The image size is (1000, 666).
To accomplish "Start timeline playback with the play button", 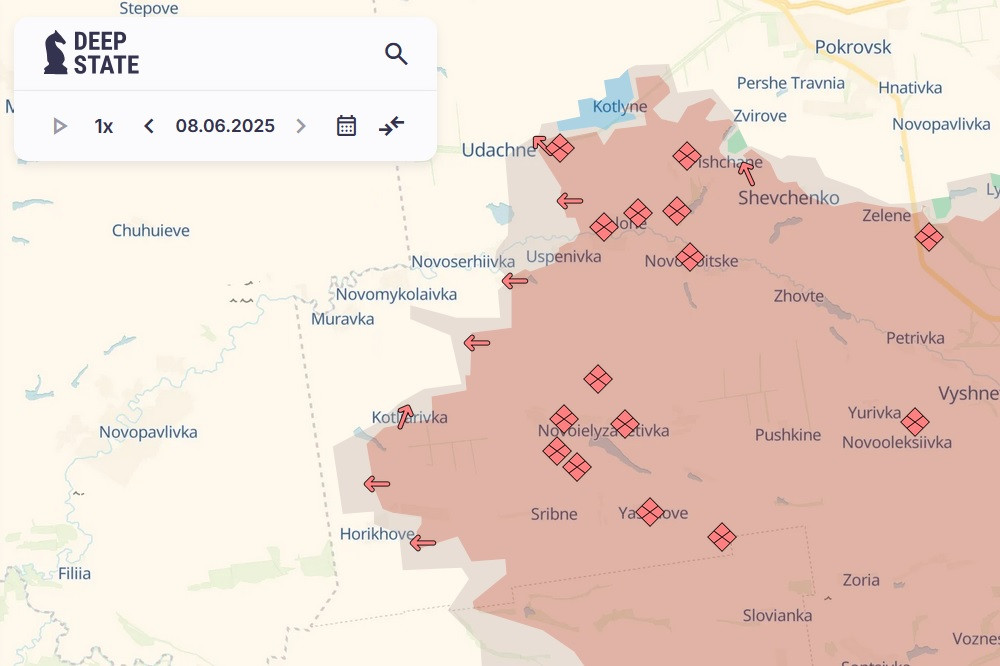I will tap(60, 125).
